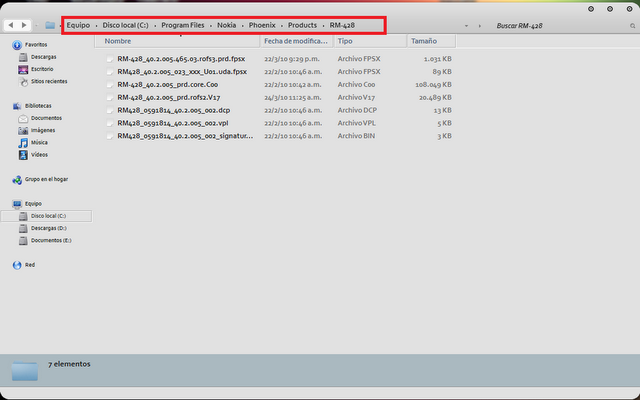The height and width of the screenshot is (400, 640).
Task: Click the search magnifier icon
Action: tap(632, 26)
